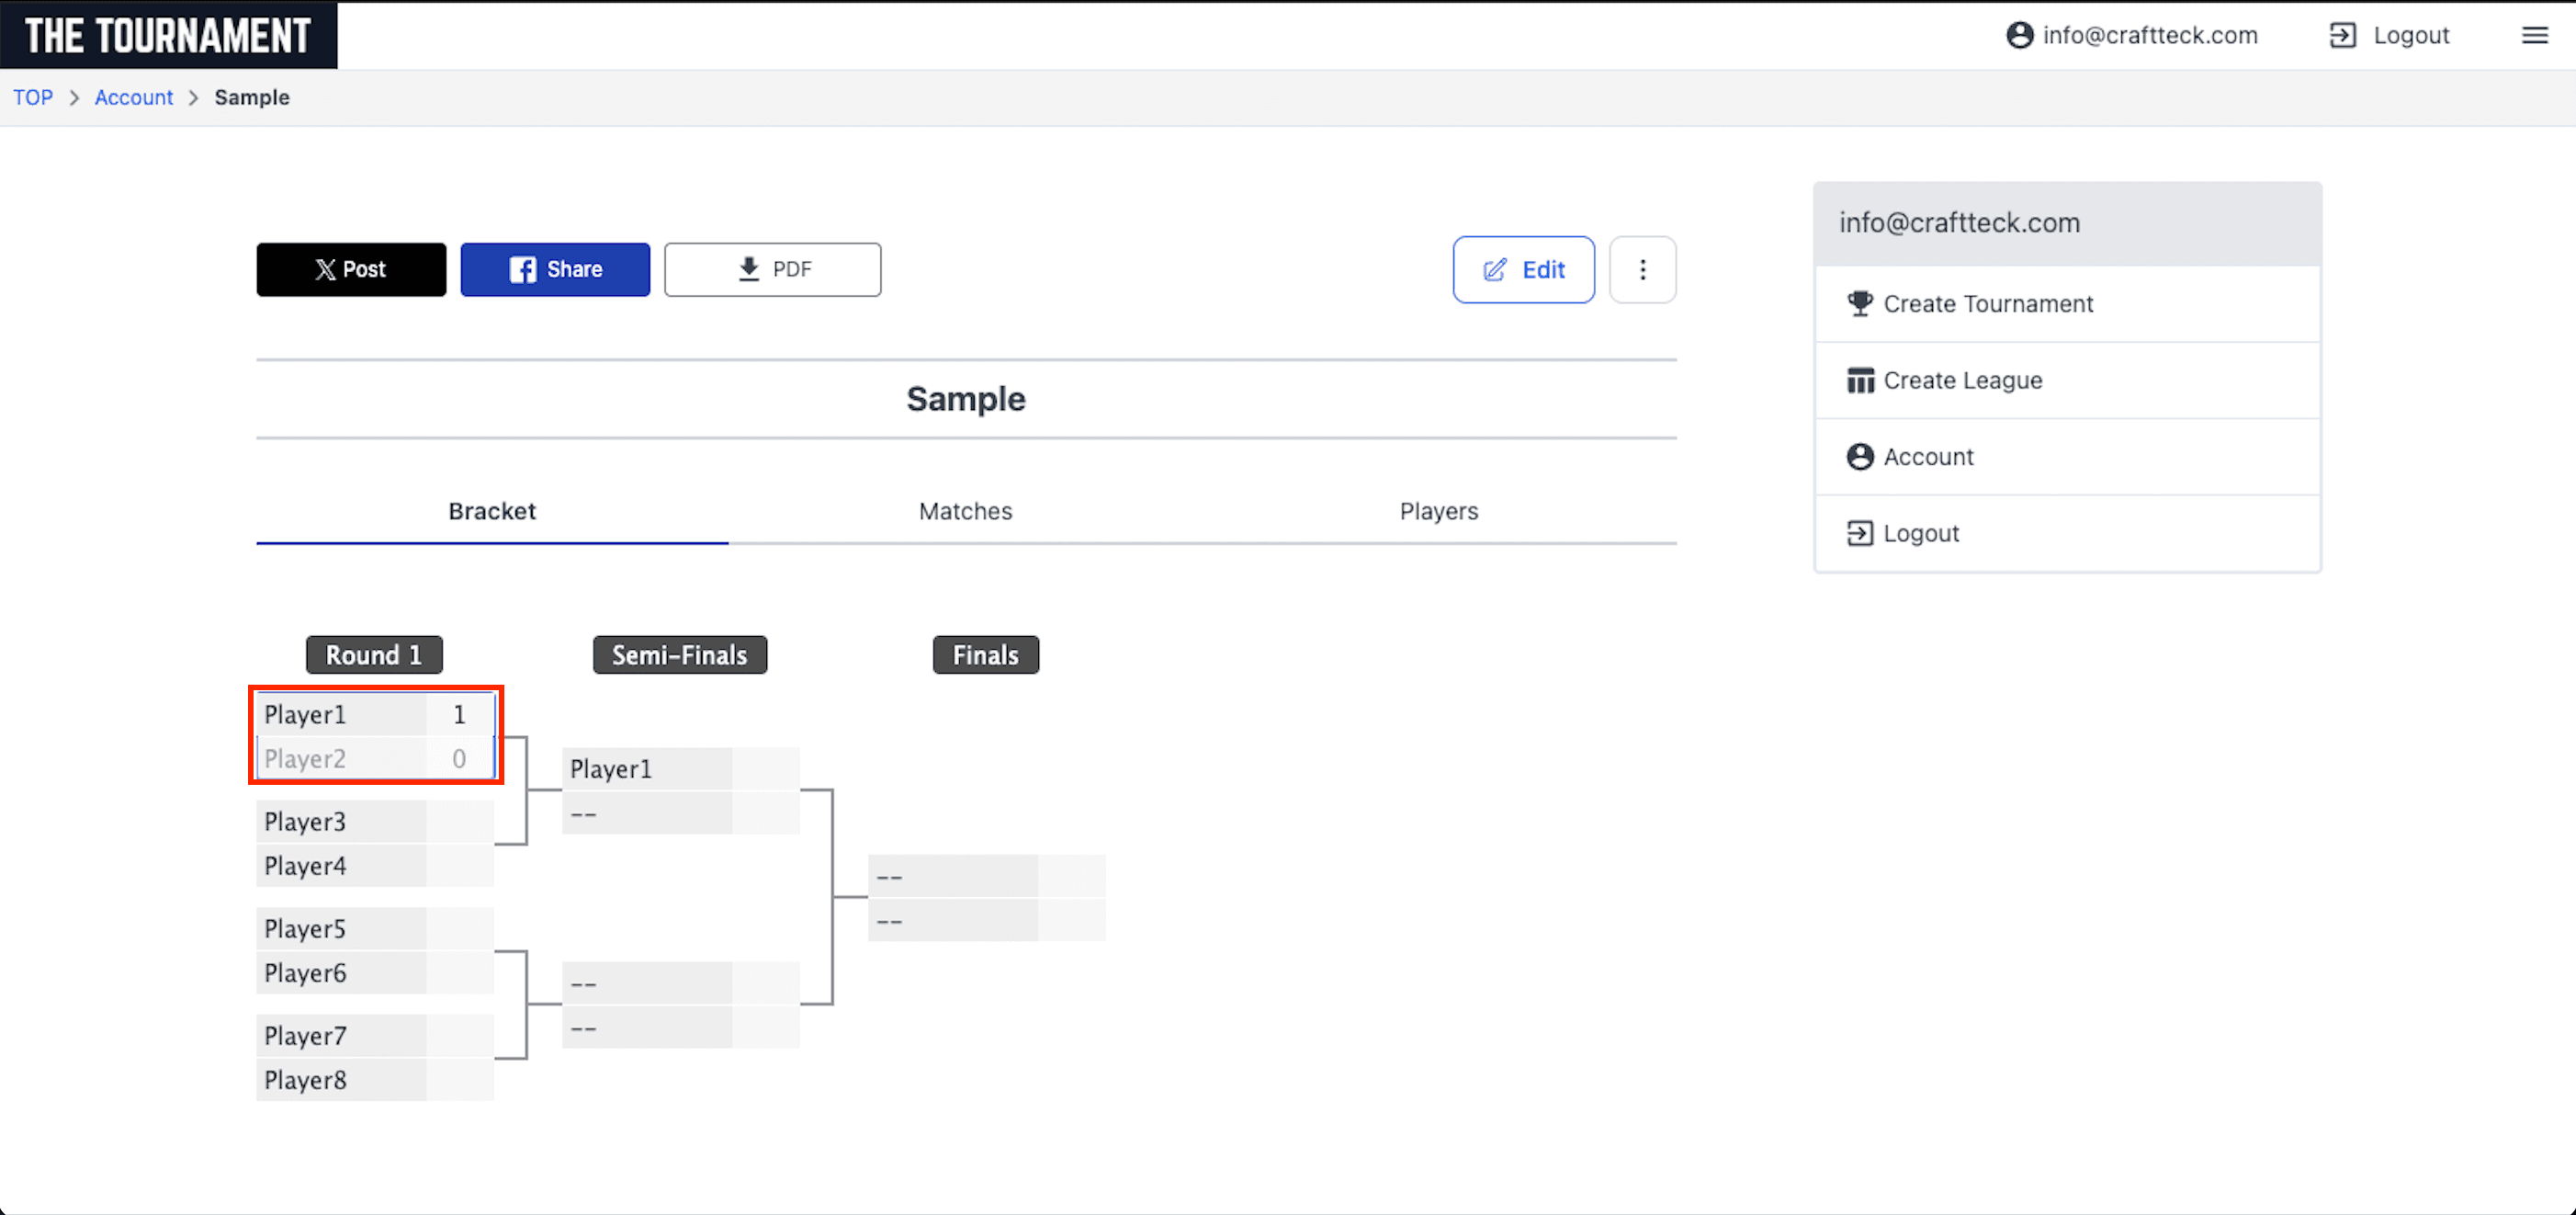Image resolution: width=2576 pixels, height=1215 pixels.
Task: Click THE TOURNAMENT logo
Action: click(168, 36)
